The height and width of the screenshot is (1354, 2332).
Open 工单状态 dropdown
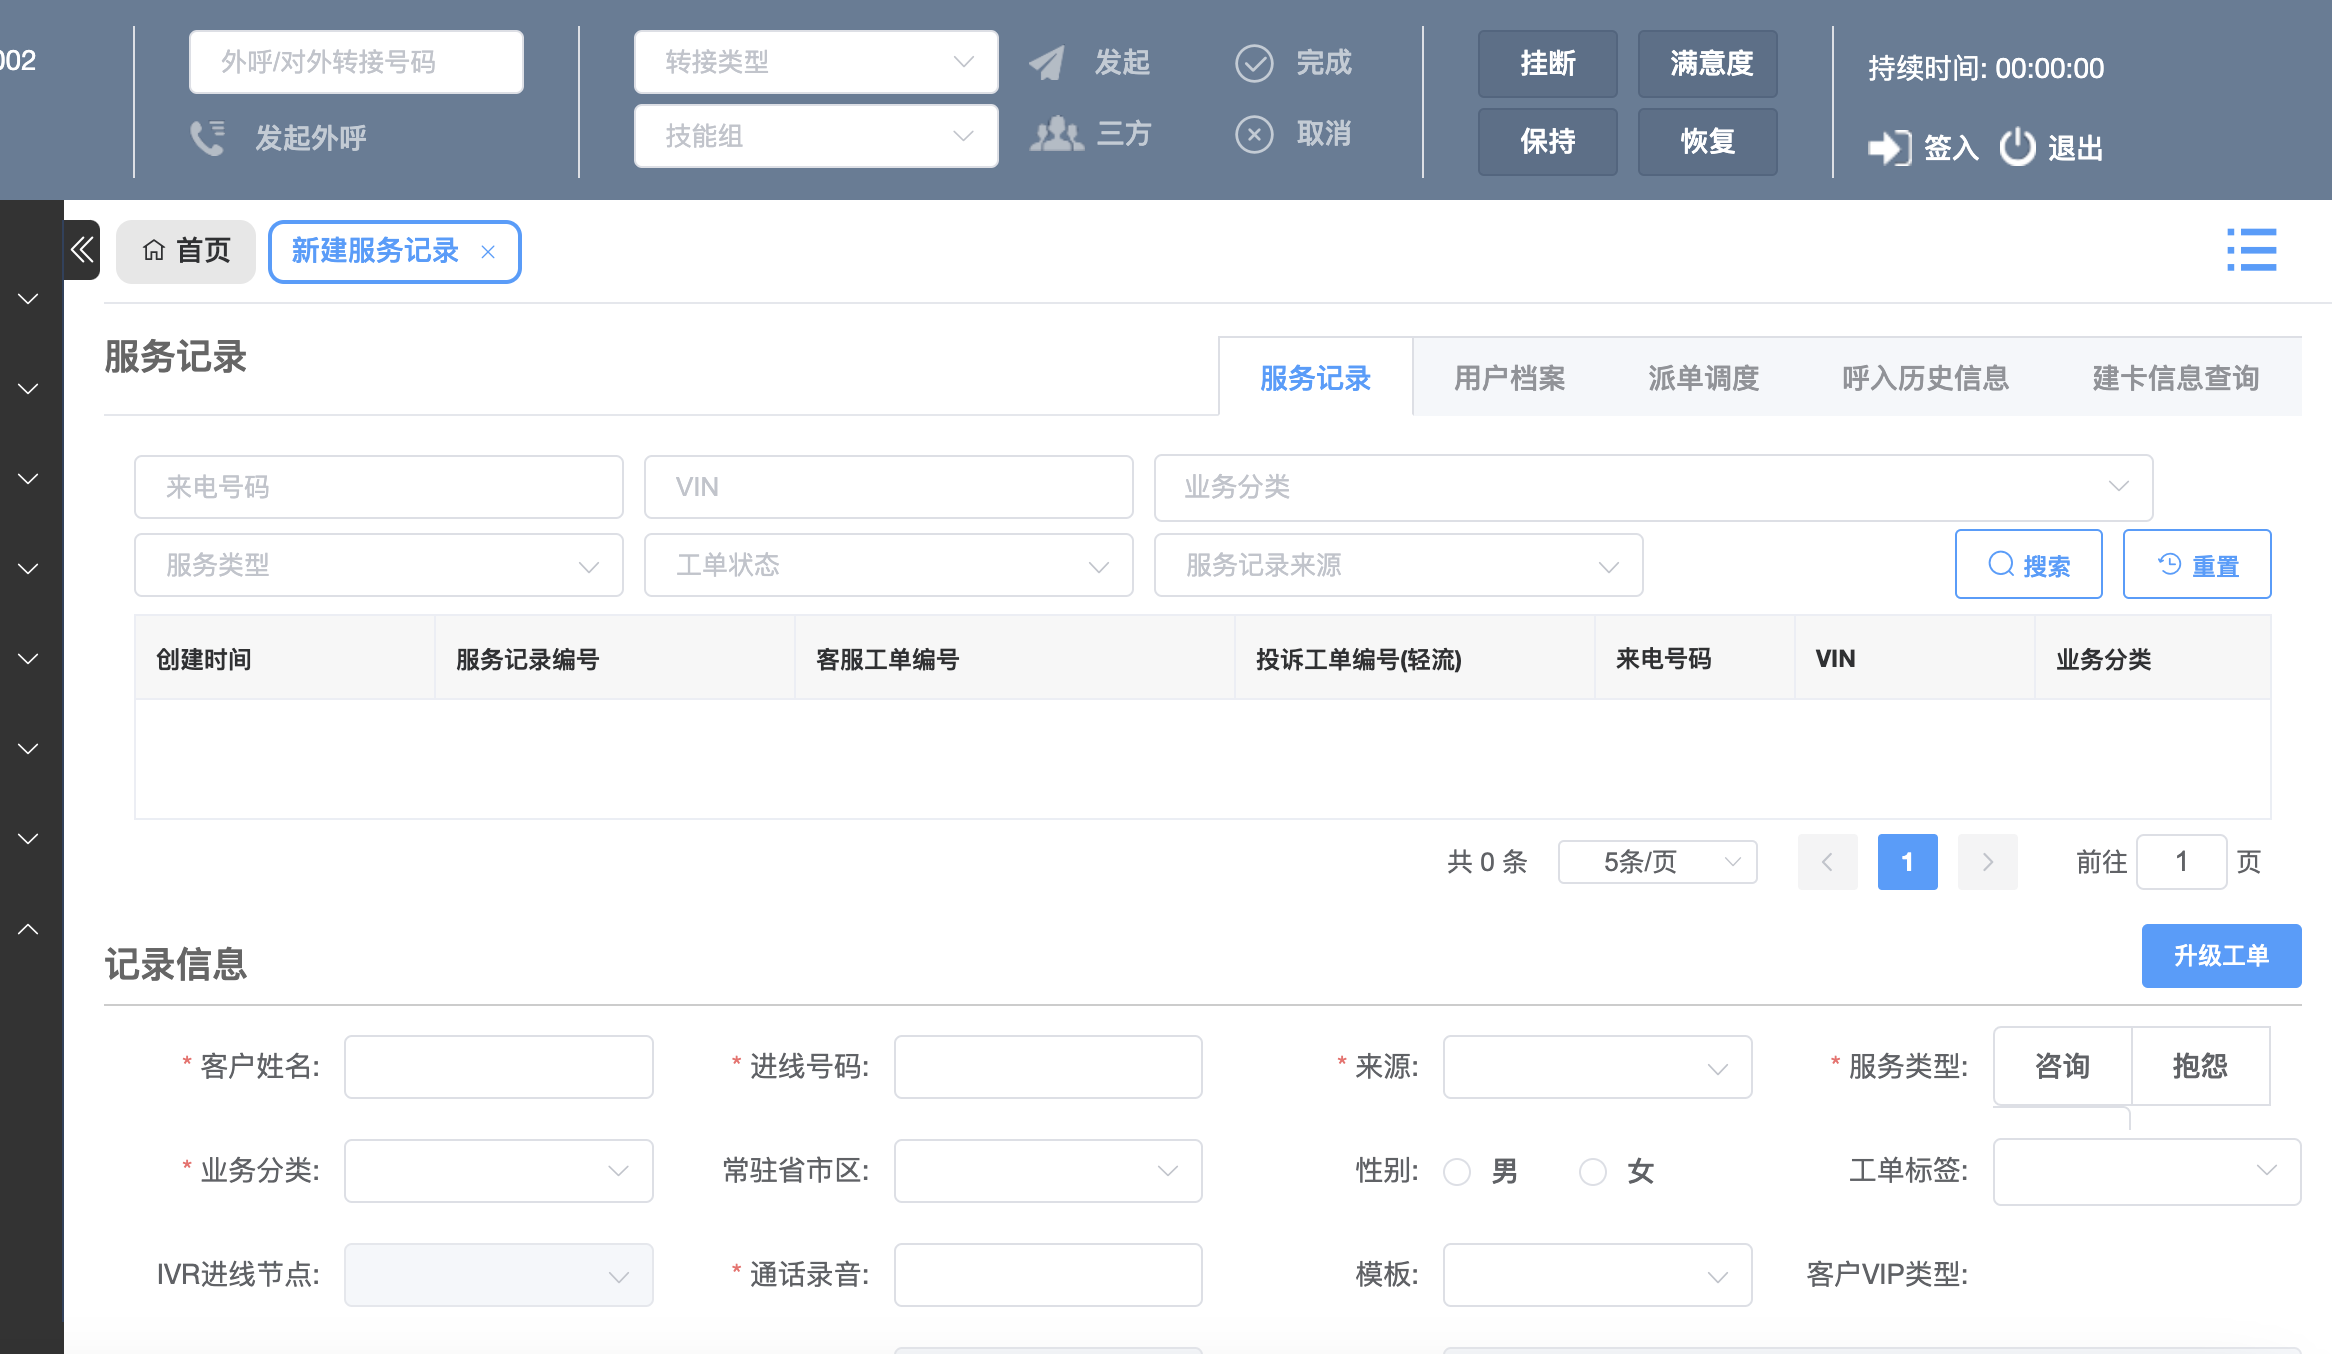pos(889,565)
